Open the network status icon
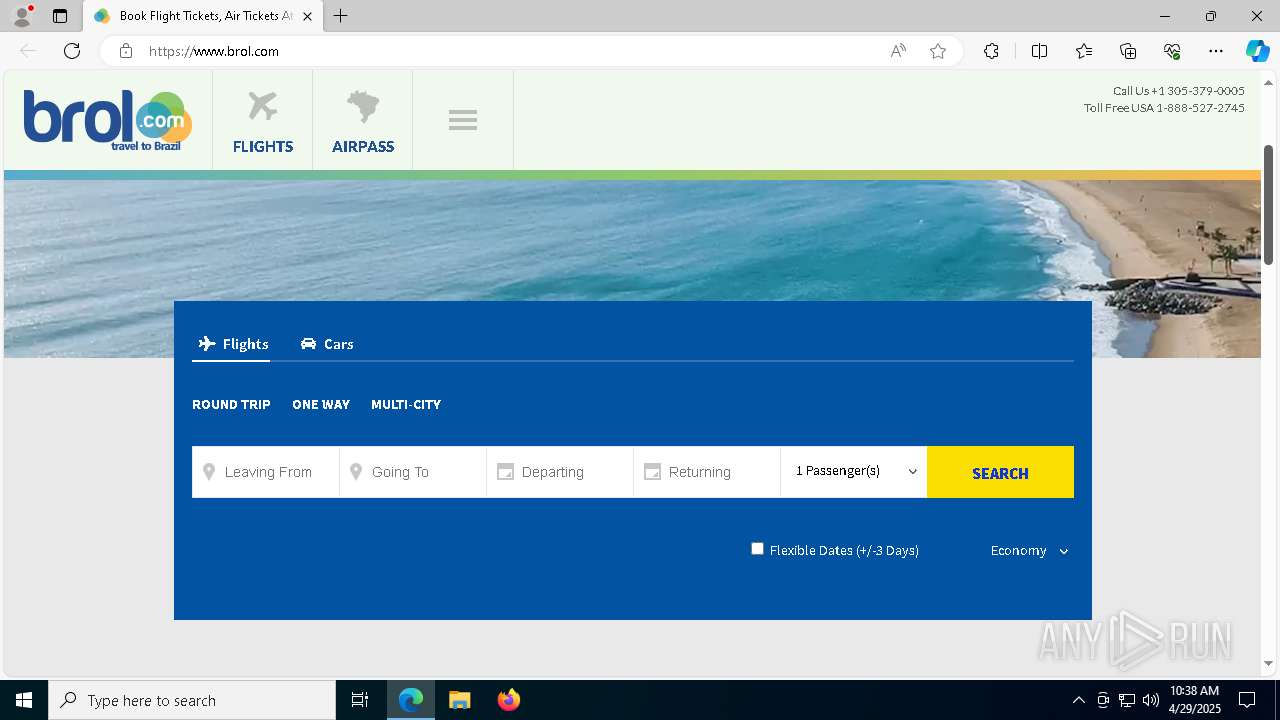The image size is (1280, 720). pos(1127,700)
